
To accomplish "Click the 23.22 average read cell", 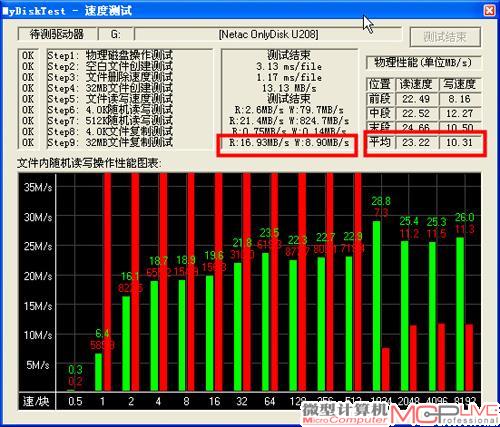I will pos(416,143).
